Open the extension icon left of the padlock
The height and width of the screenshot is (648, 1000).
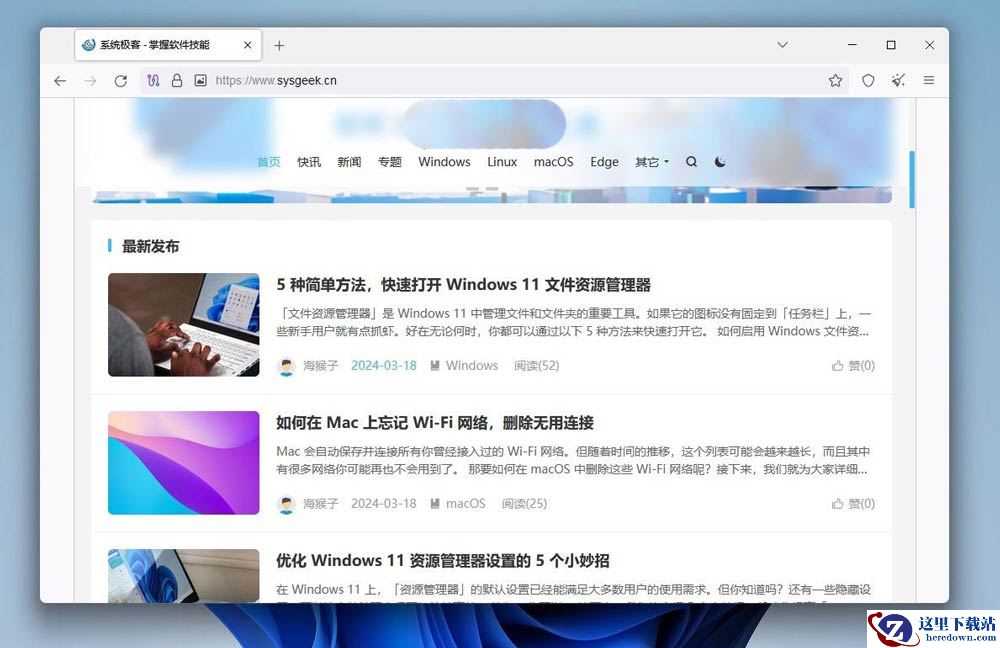tap(153, 80)
